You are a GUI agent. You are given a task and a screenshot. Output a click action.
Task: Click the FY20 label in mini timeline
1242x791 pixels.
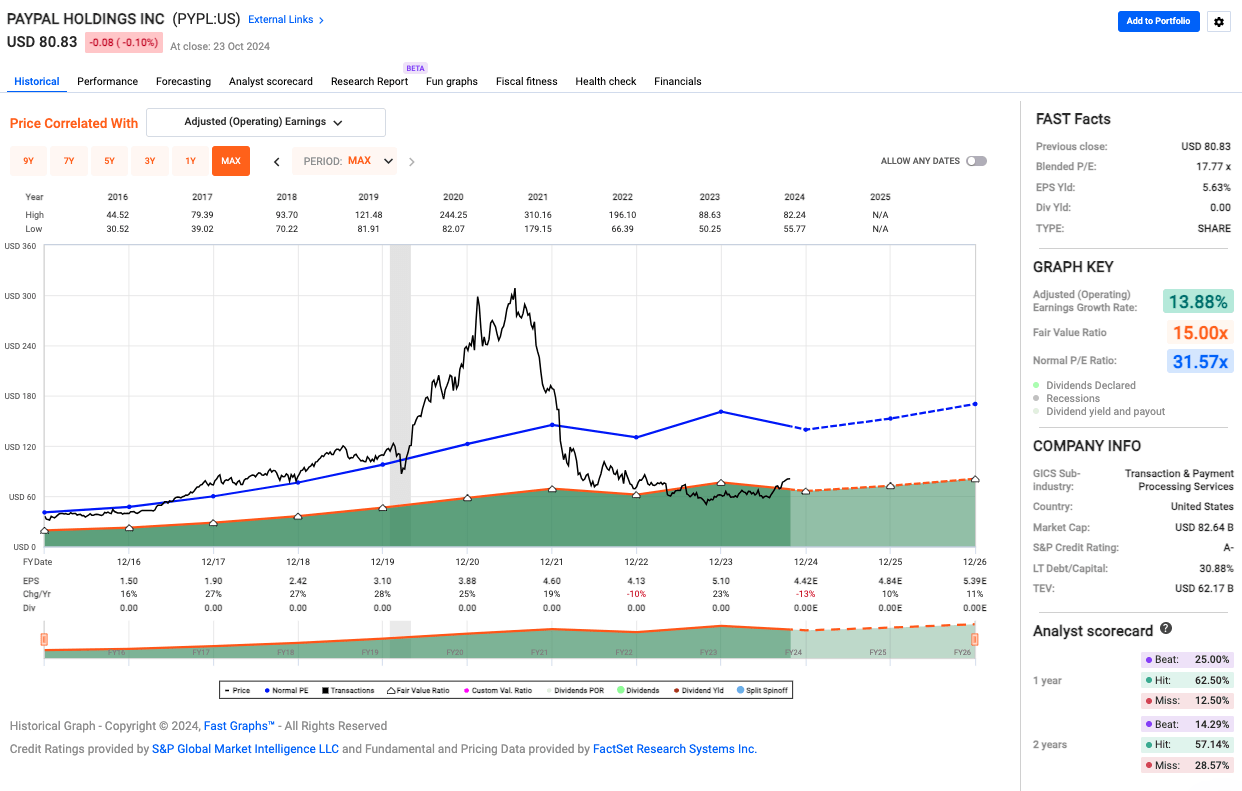pyautogui.click(x=454, y=652)
